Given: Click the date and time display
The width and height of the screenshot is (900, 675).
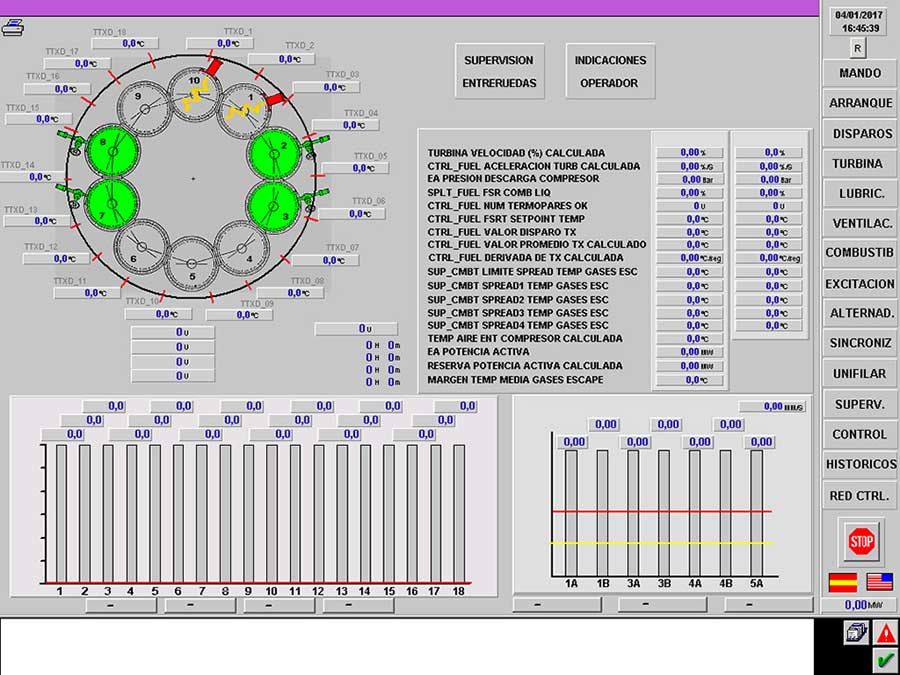Looking at the screenshot, I should (x=858, y=22).
